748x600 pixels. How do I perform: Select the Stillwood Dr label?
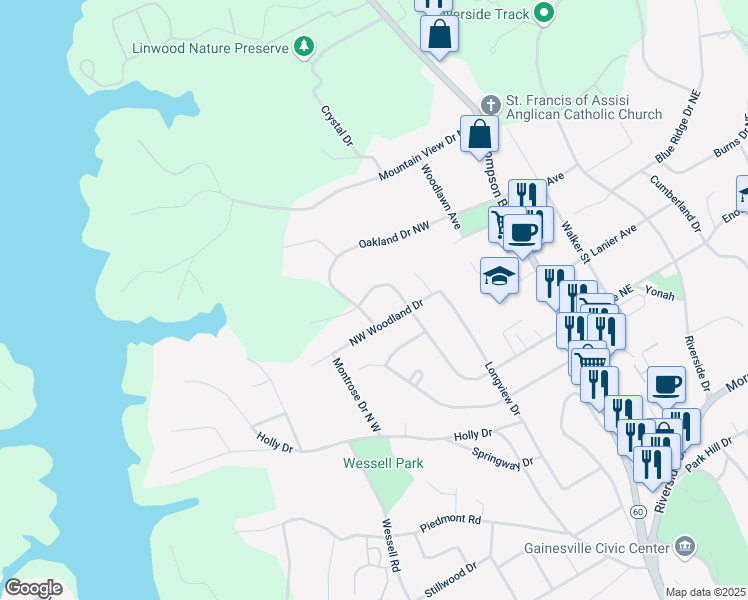(450, 579)
